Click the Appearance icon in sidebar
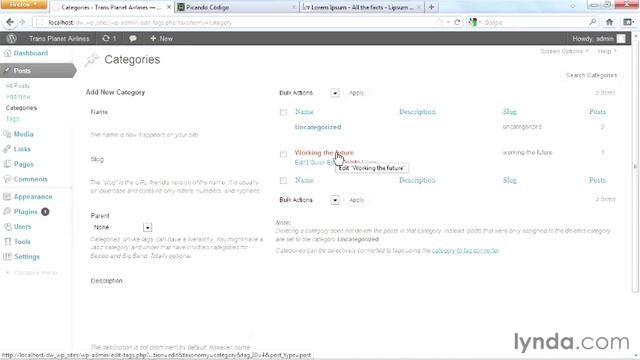 [x=7, y=197]
